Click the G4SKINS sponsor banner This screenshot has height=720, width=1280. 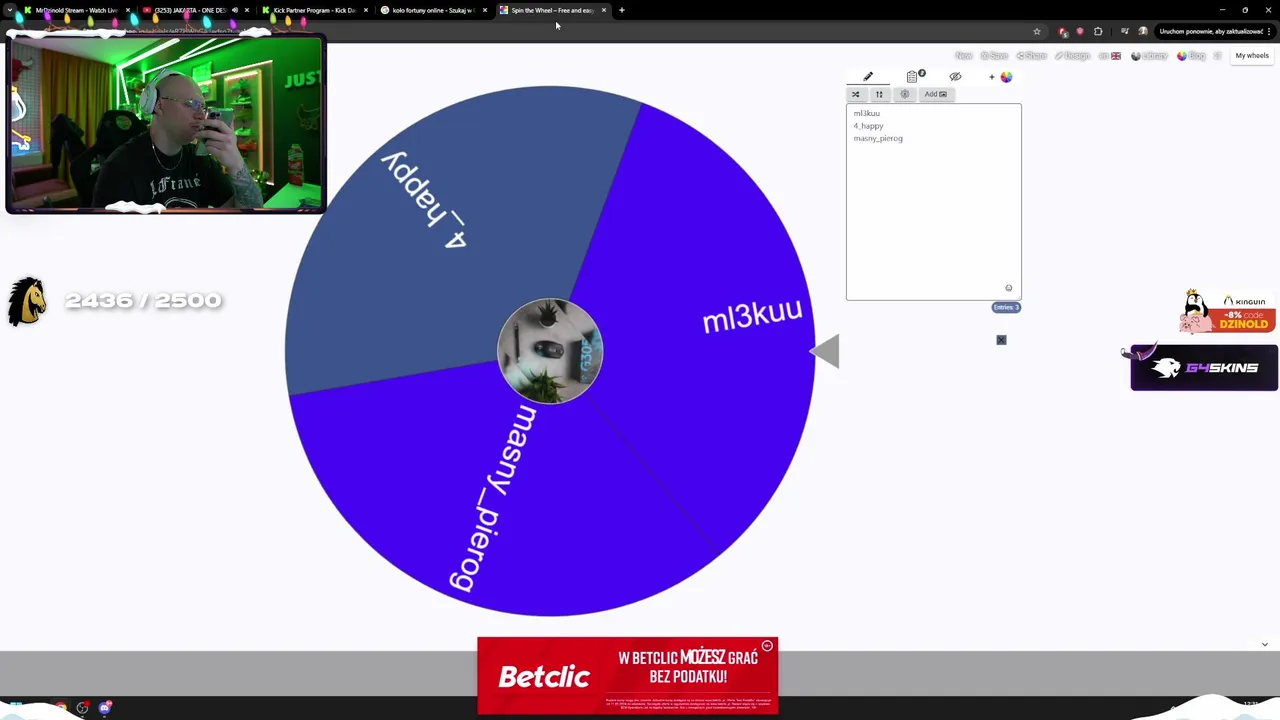pos(1204,368)
